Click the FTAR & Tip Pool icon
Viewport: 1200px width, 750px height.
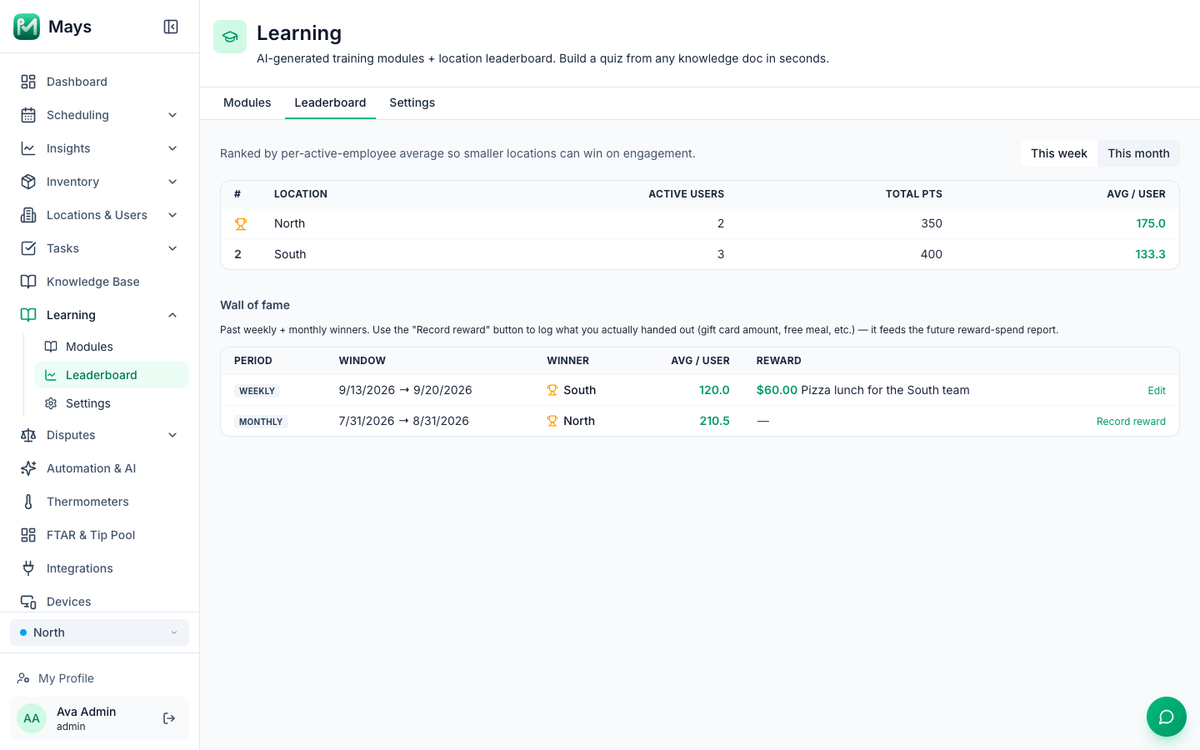coord(28,535)
